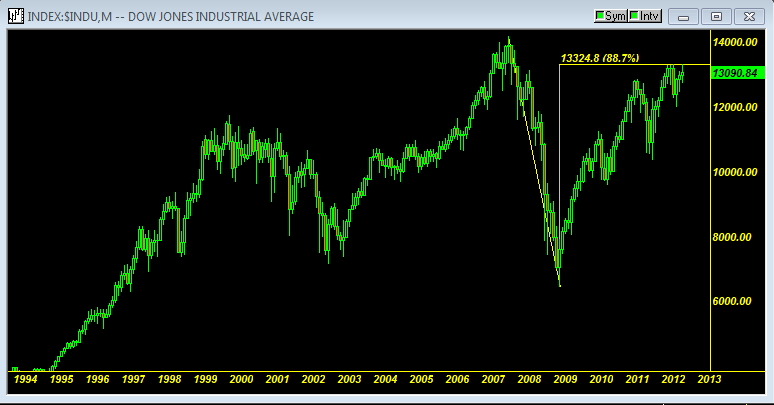Select the yellow diagonal trendline from 2008 decline
The image size is (774, 405).
(535, 163)
